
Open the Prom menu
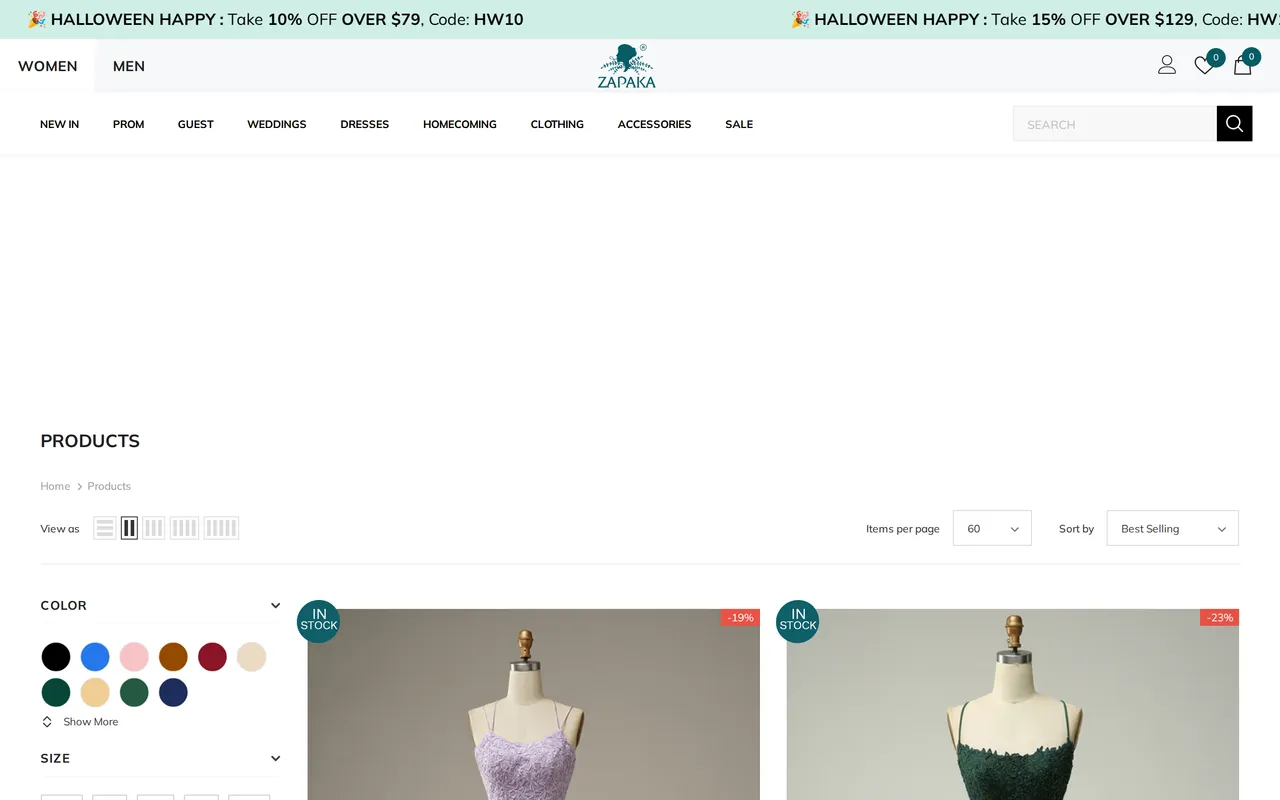point(128,124)
